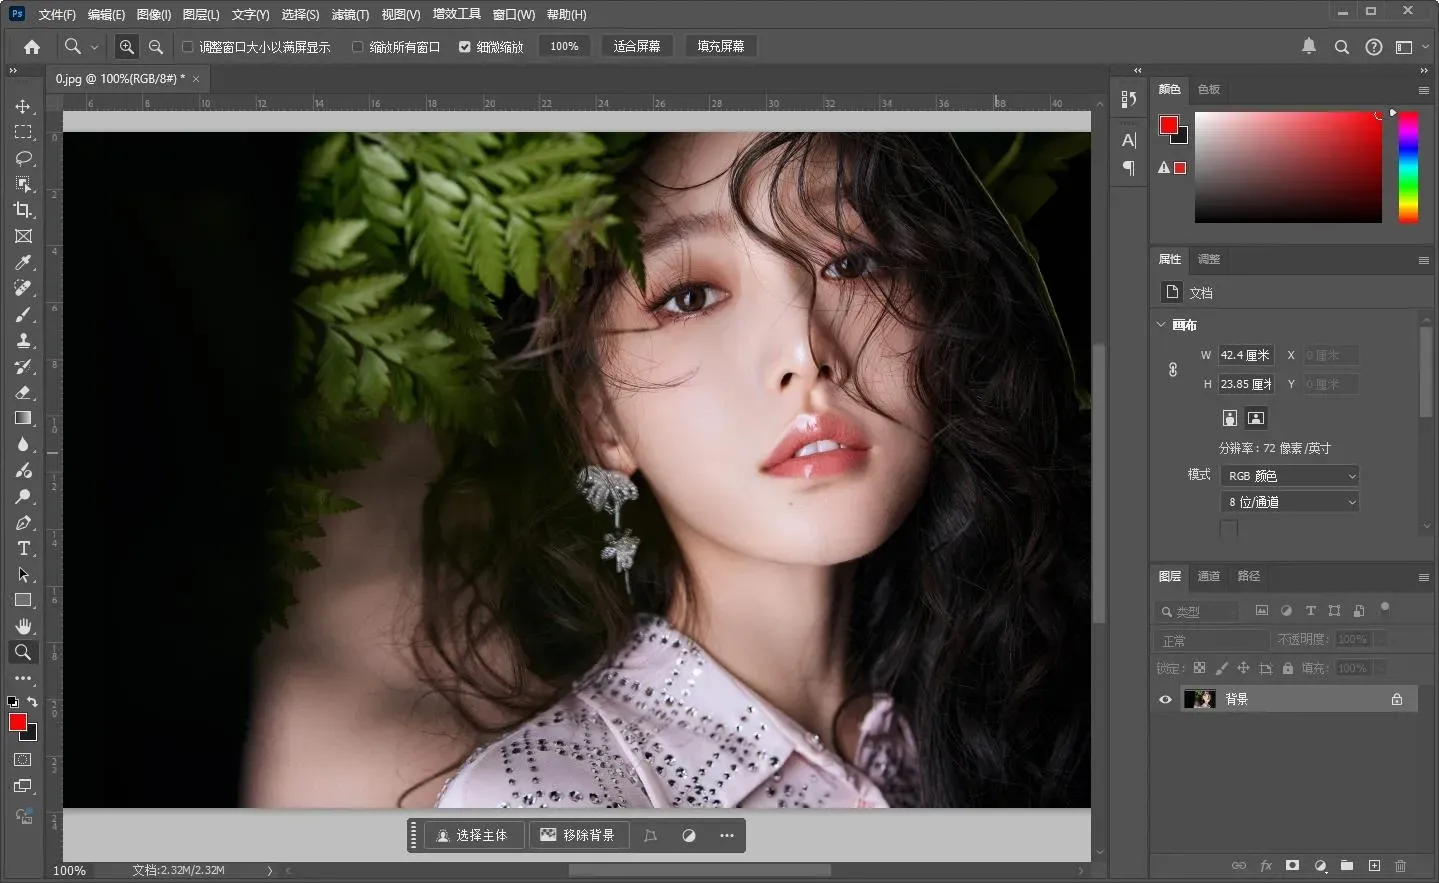Click the zoom out magnifier icon
The image size is (1439, 883).
[x=156, y=47]
